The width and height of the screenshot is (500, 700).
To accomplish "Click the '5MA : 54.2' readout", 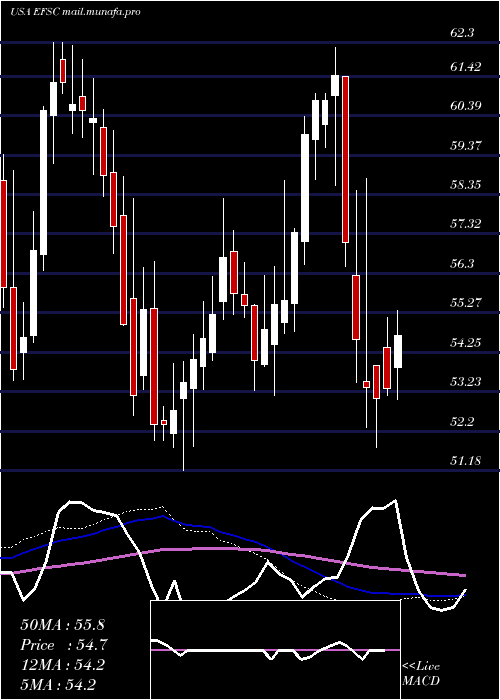I will [x=58, y=685].
